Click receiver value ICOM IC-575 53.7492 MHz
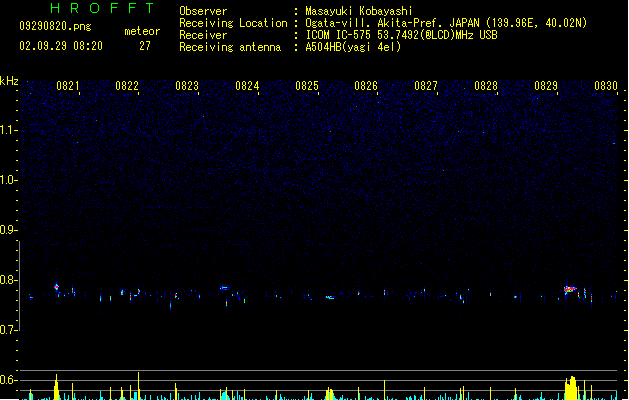 click(401, 35)
